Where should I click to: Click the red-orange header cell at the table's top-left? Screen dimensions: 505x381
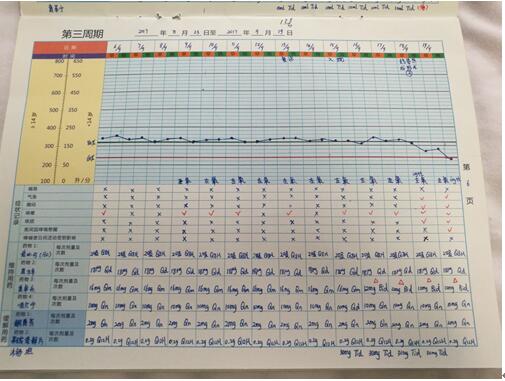click(70, 47)
